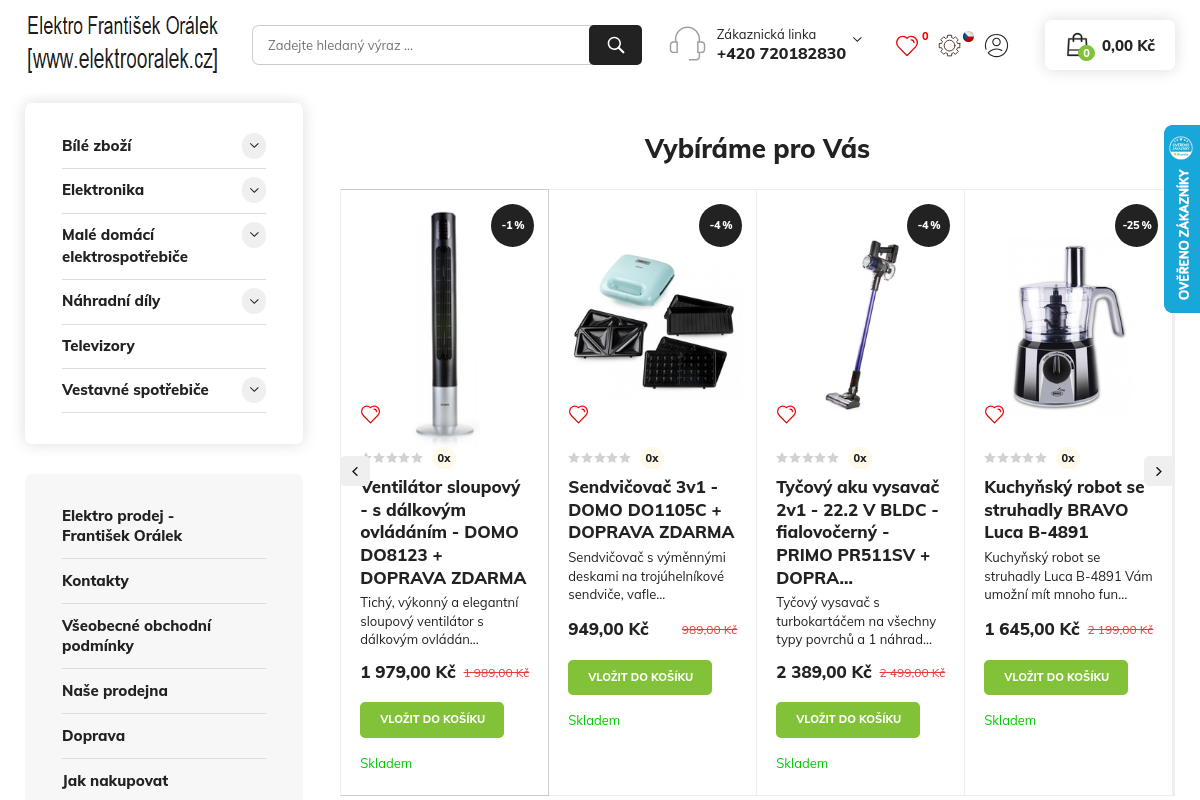This screenshot has height=800, width=1200.
Task: Expand the Elektronika category
Action: tap(254, 190)
